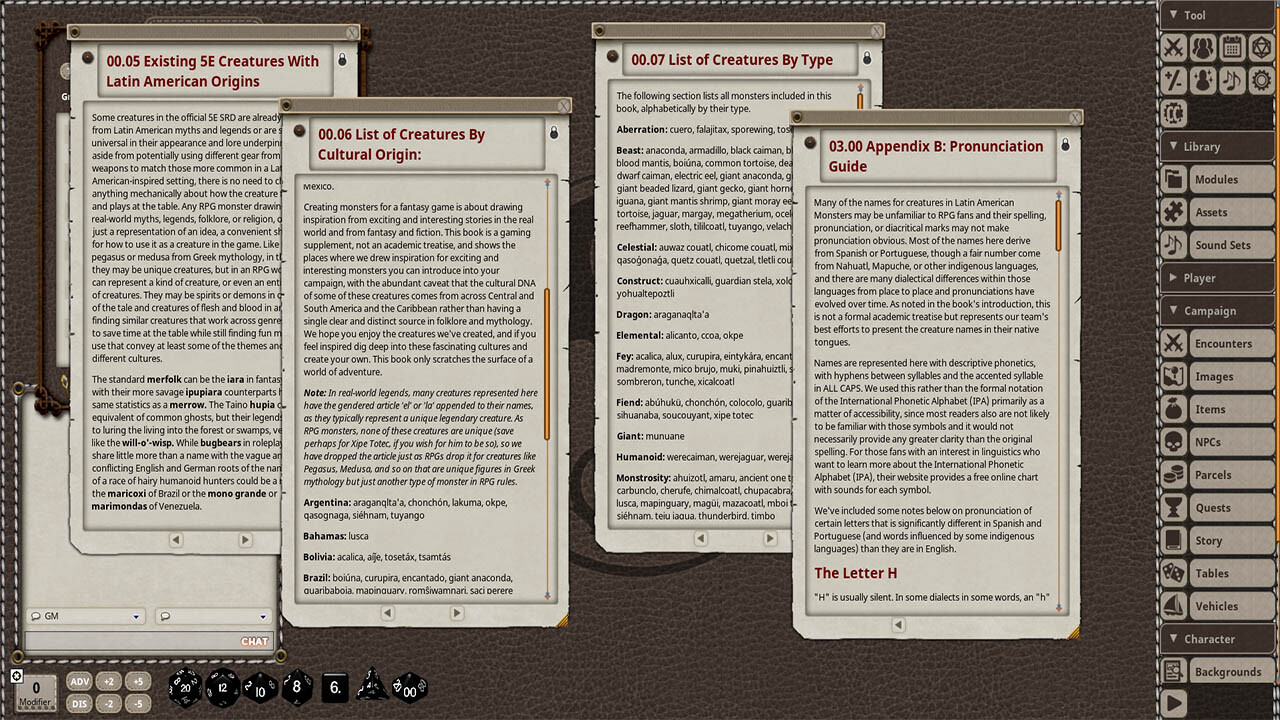
Task: Open Modules from the Library panel
Action: tap(1217, 179)
